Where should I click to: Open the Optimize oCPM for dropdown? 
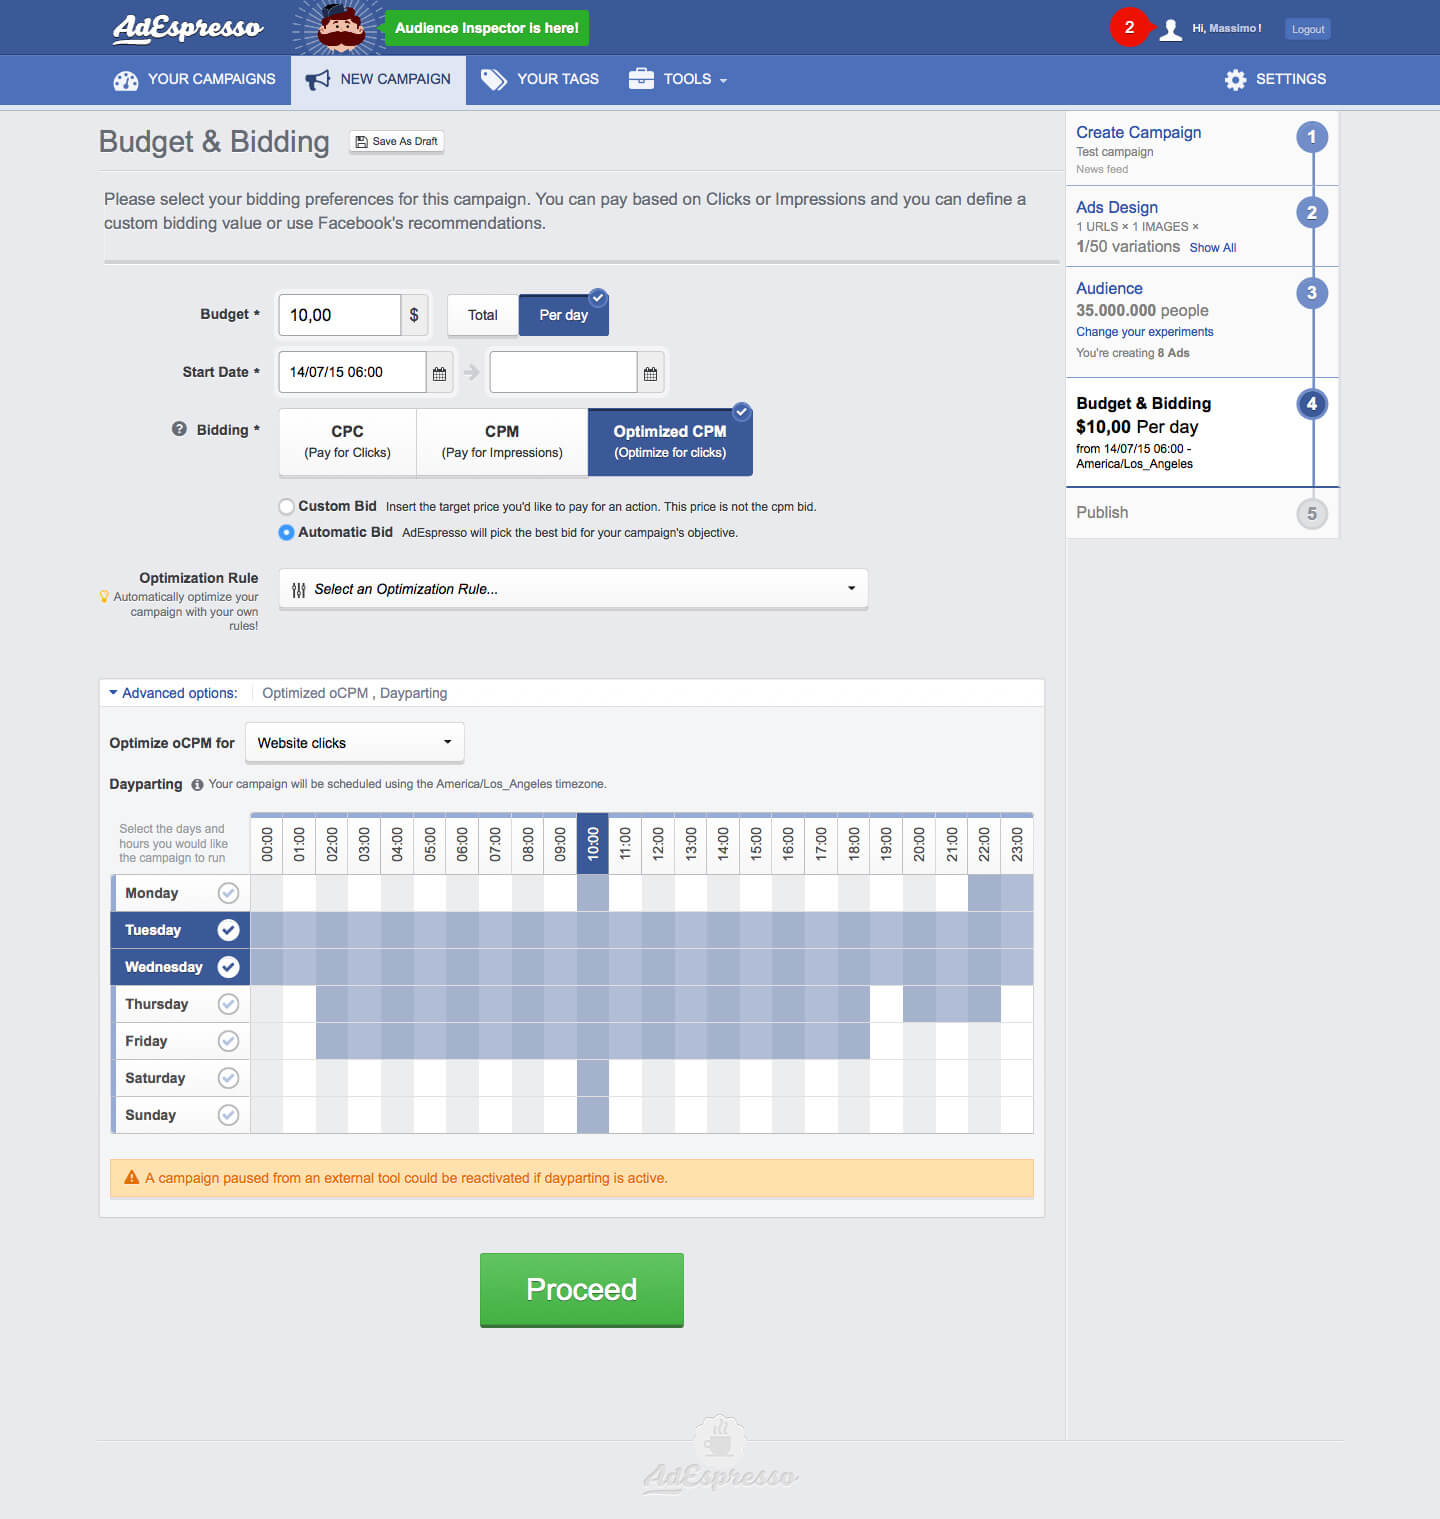[x=354, y=743]
